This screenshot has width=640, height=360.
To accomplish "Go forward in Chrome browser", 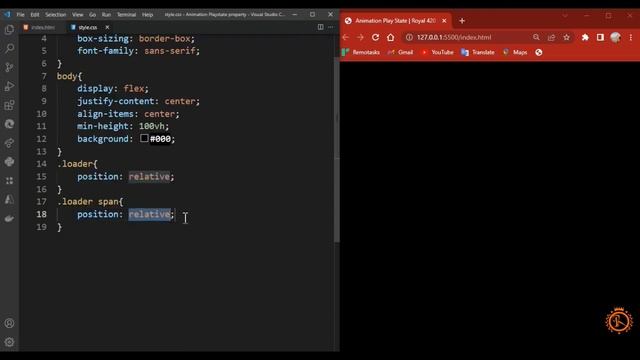I will tap(360, 37).
